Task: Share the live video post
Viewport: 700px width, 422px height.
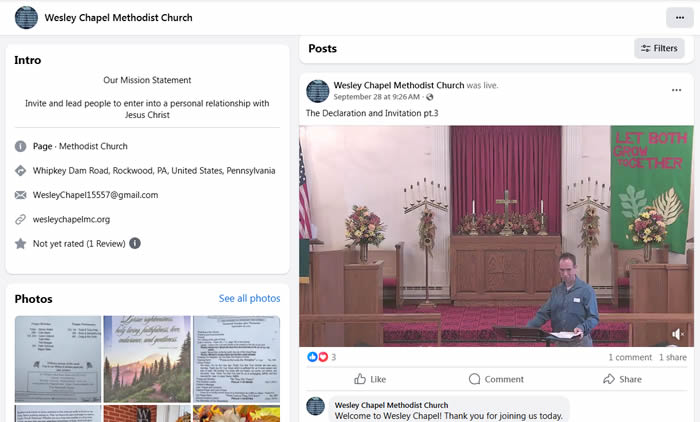Action: [622, 379]
